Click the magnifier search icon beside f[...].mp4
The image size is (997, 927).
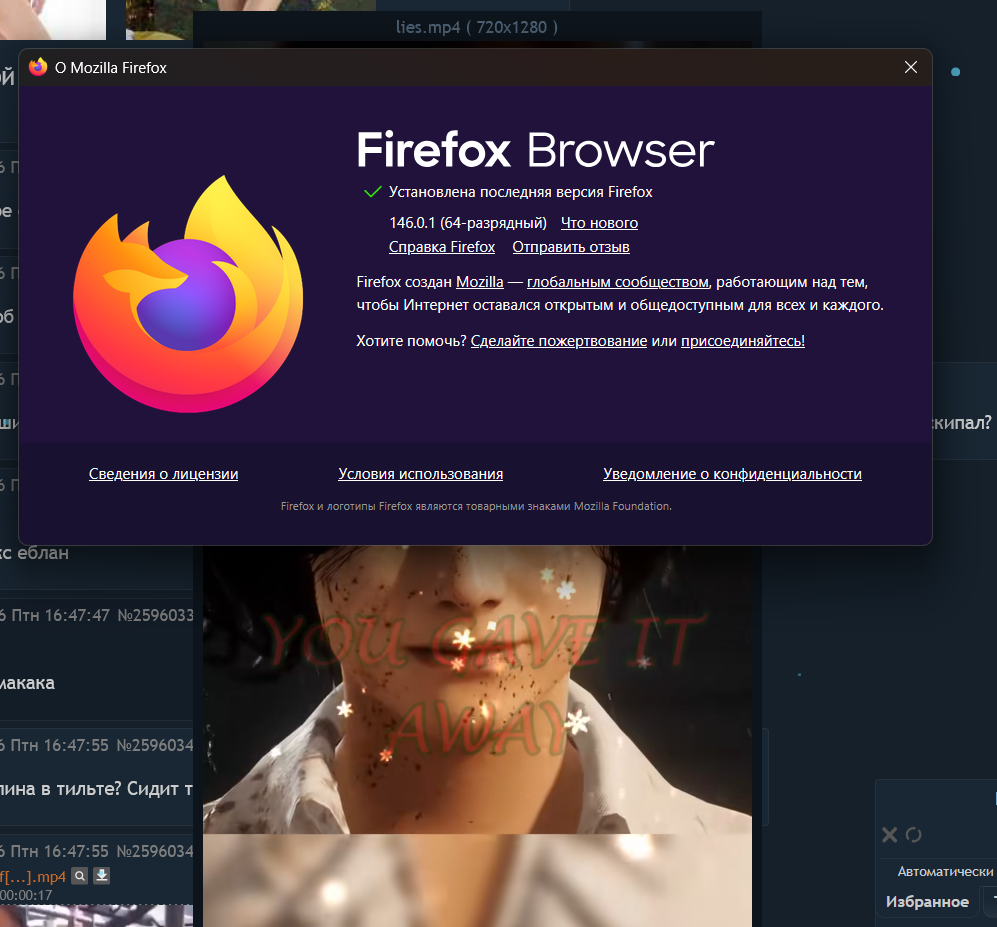click(x=79, y=876)
